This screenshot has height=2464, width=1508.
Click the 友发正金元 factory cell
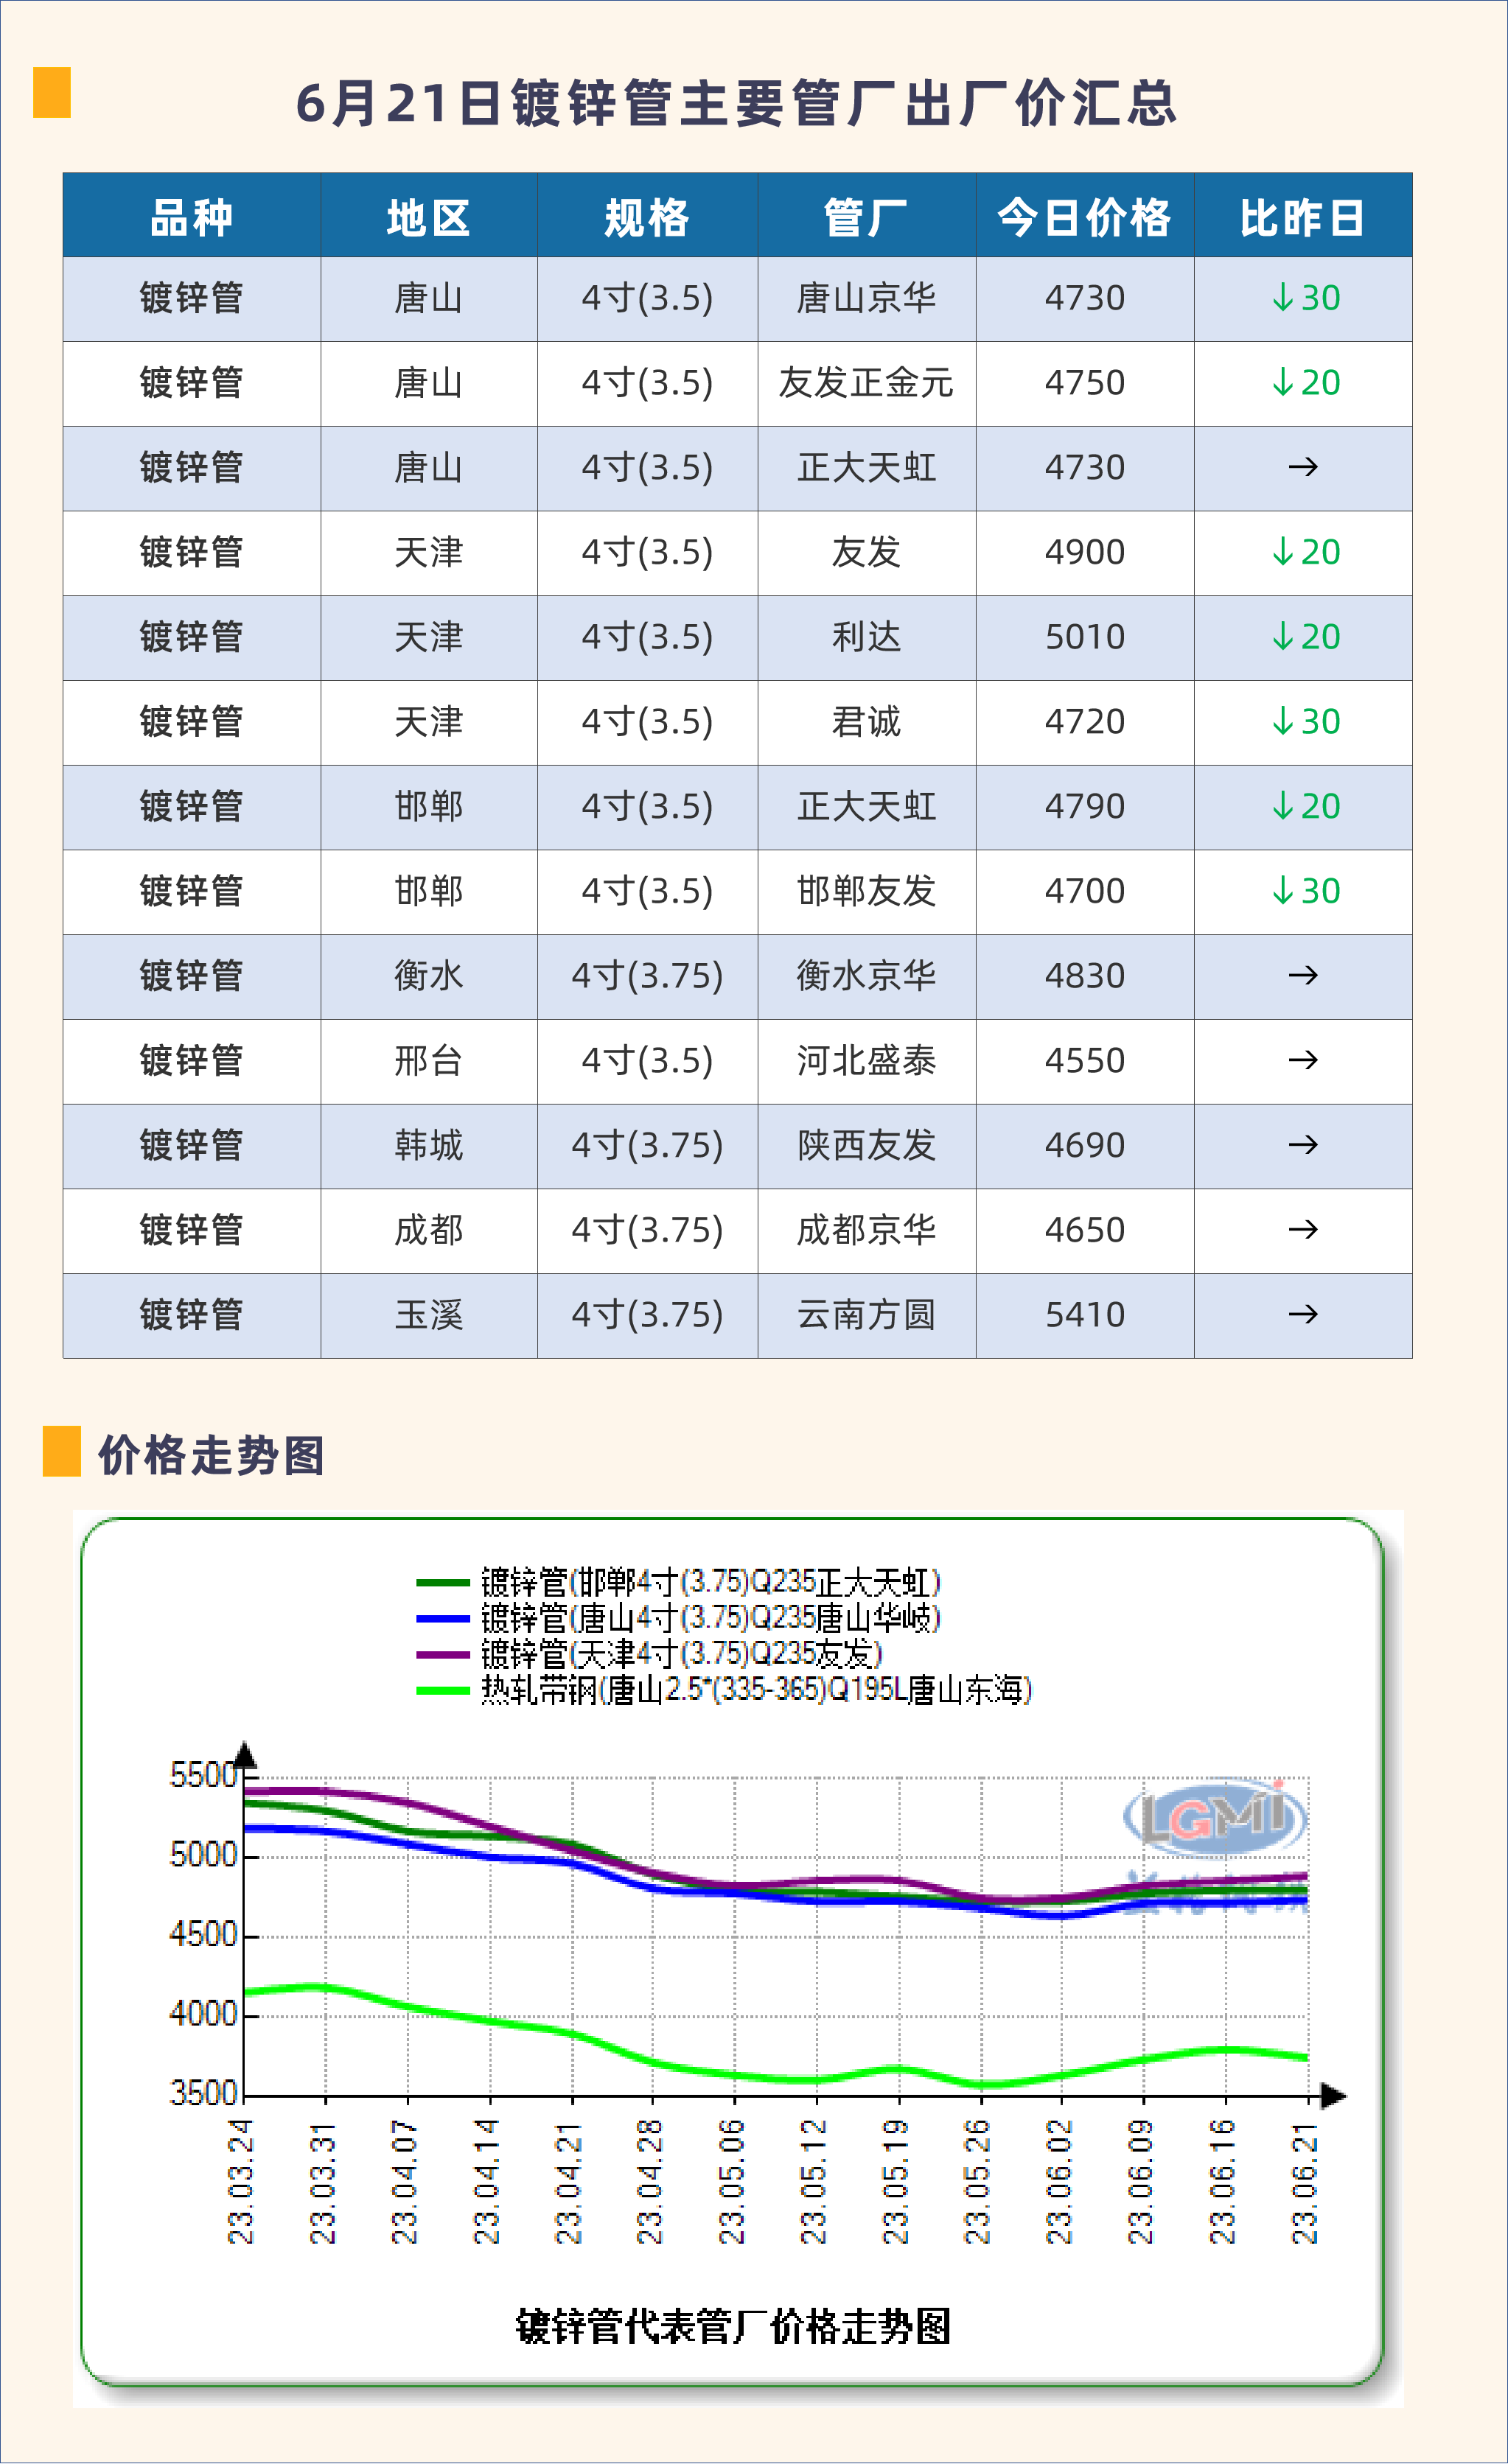pyautogui.click(x=866, y=383)
